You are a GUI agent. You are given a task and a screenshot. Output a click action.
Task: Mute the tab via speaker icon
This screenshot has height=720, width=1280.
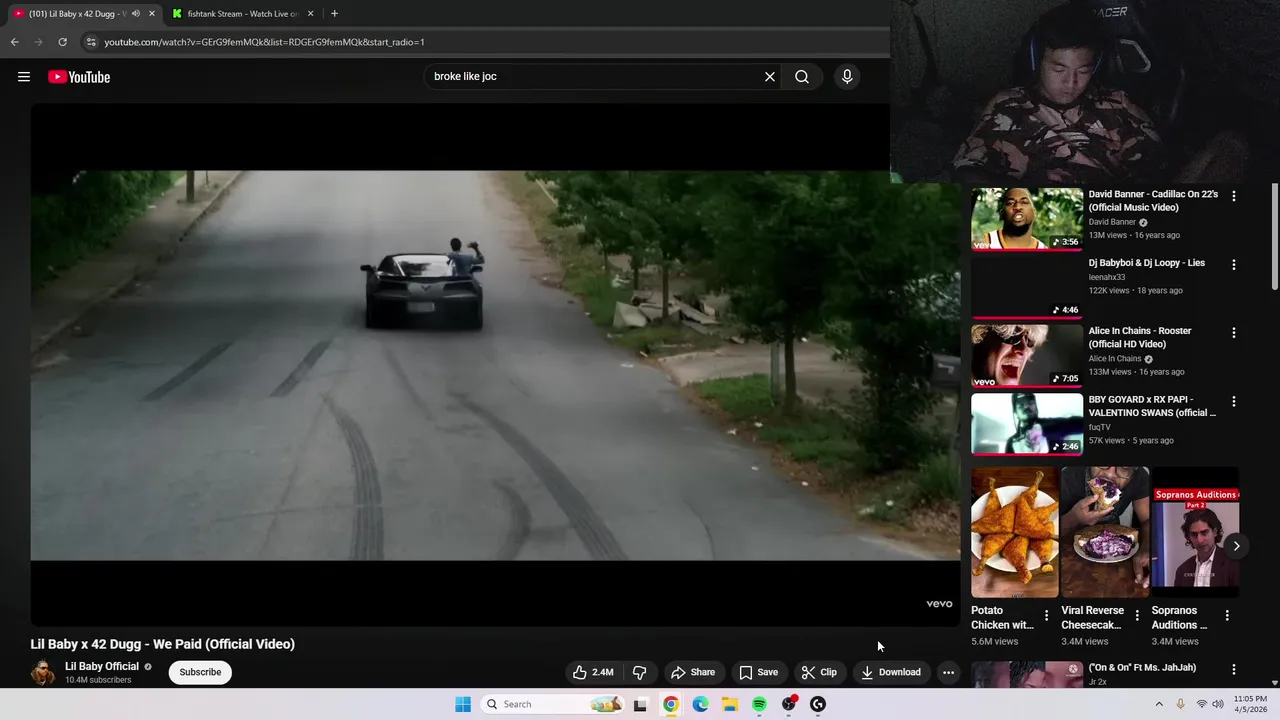pyautogui.click(x=136, y=14)
